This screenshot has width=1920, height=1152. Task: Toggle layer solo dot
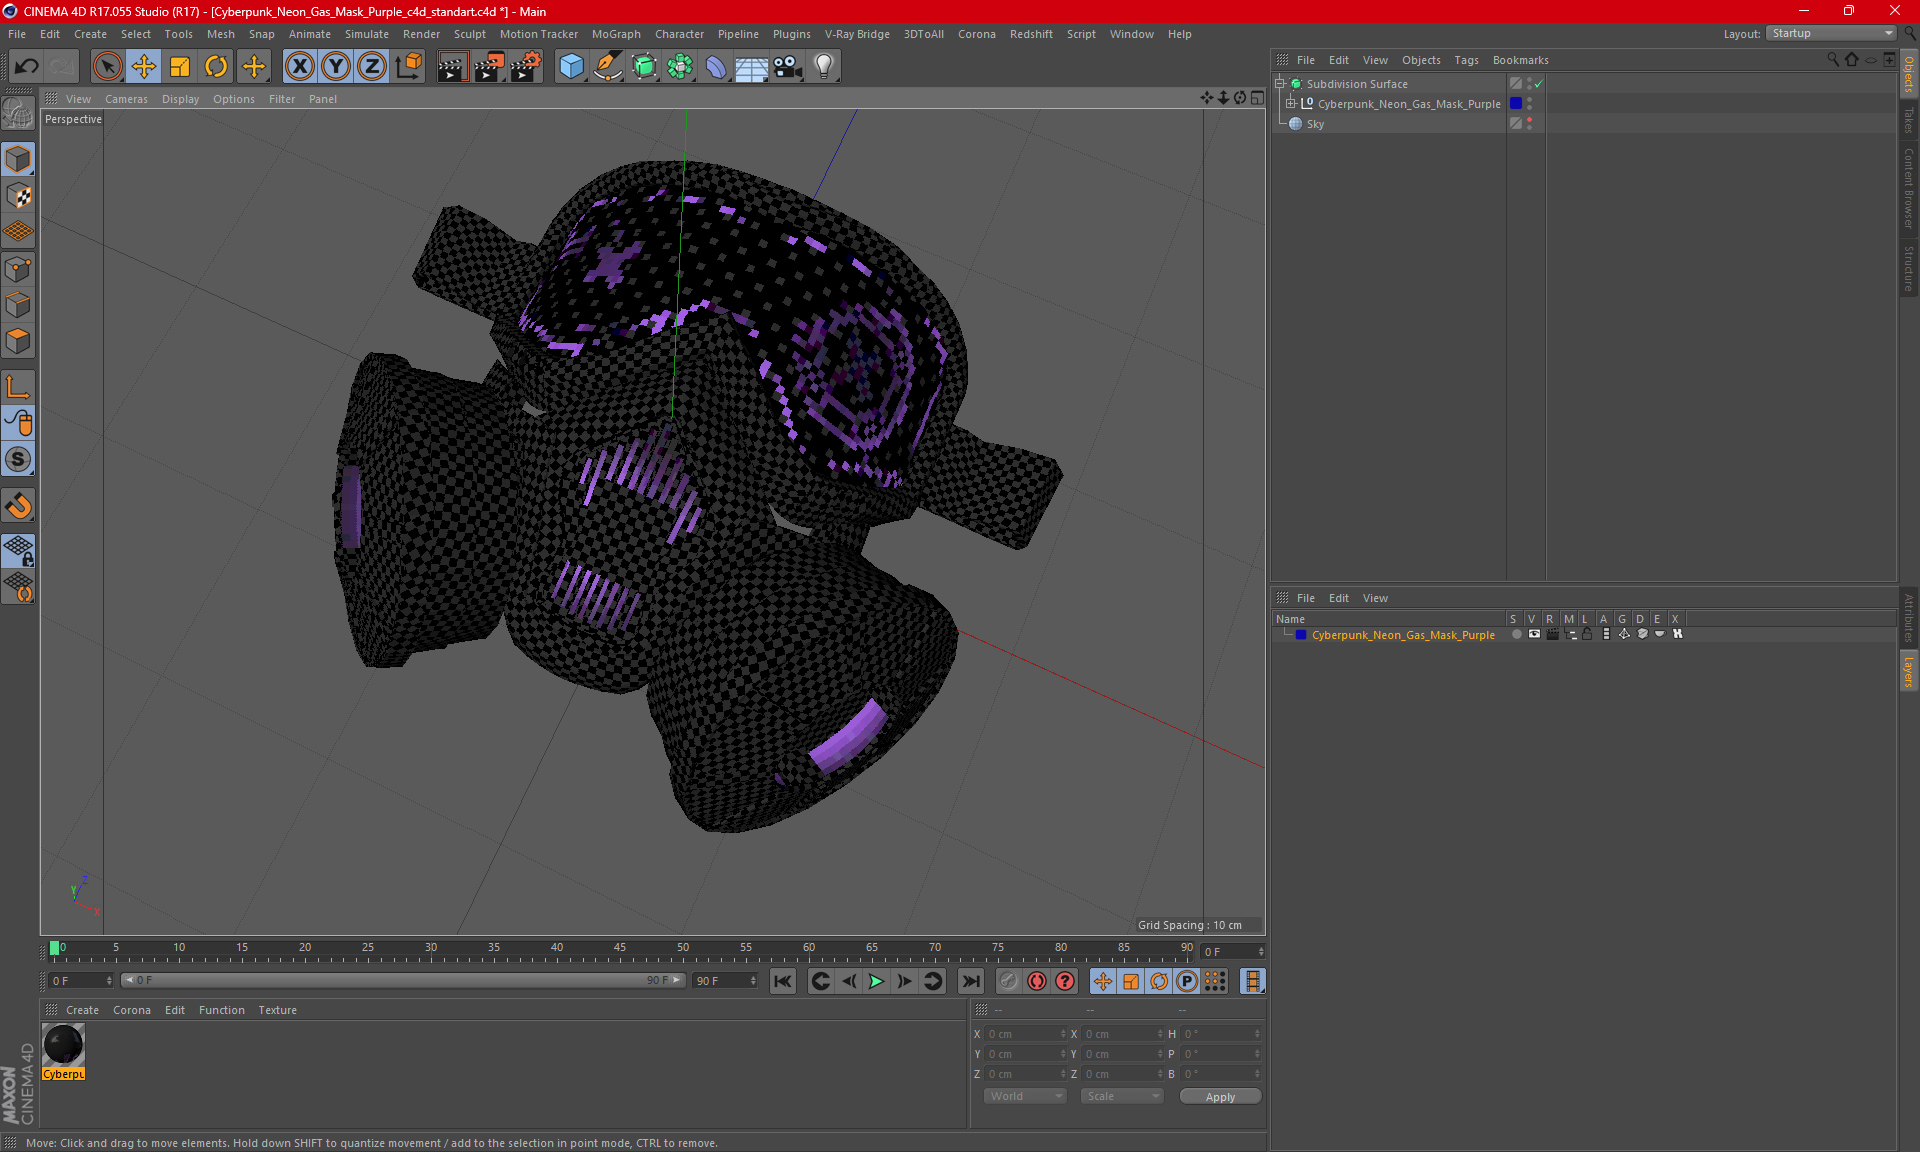click(x=1516, y=634)
